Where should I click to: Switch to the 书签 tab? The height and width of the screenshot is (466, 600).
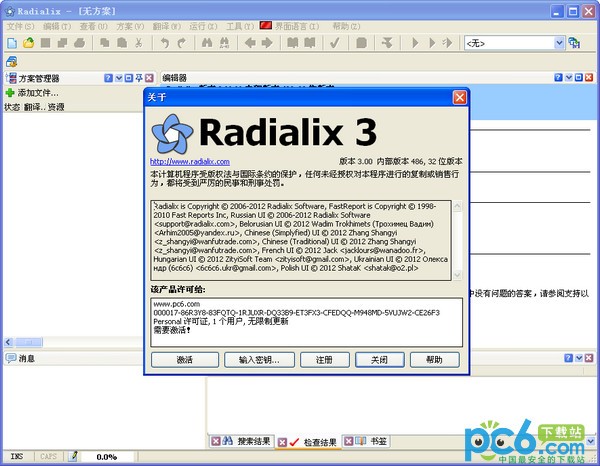[x=365, y=442]
